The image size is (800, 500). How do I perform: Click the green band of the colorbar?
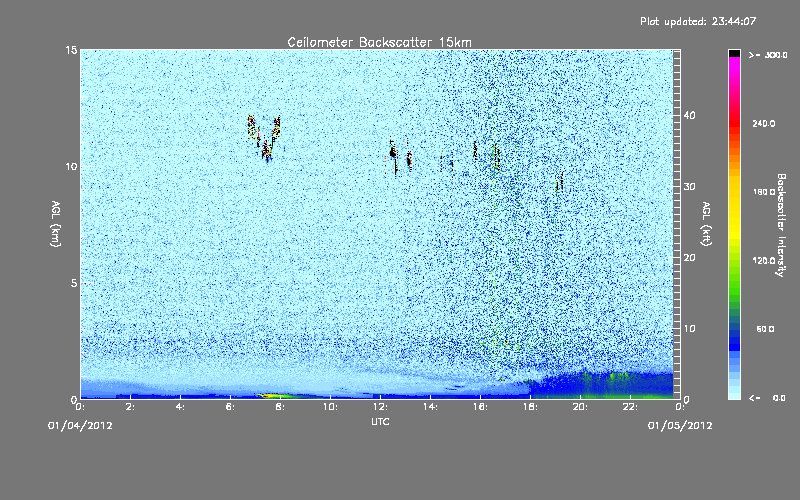[x=734, y=281]
